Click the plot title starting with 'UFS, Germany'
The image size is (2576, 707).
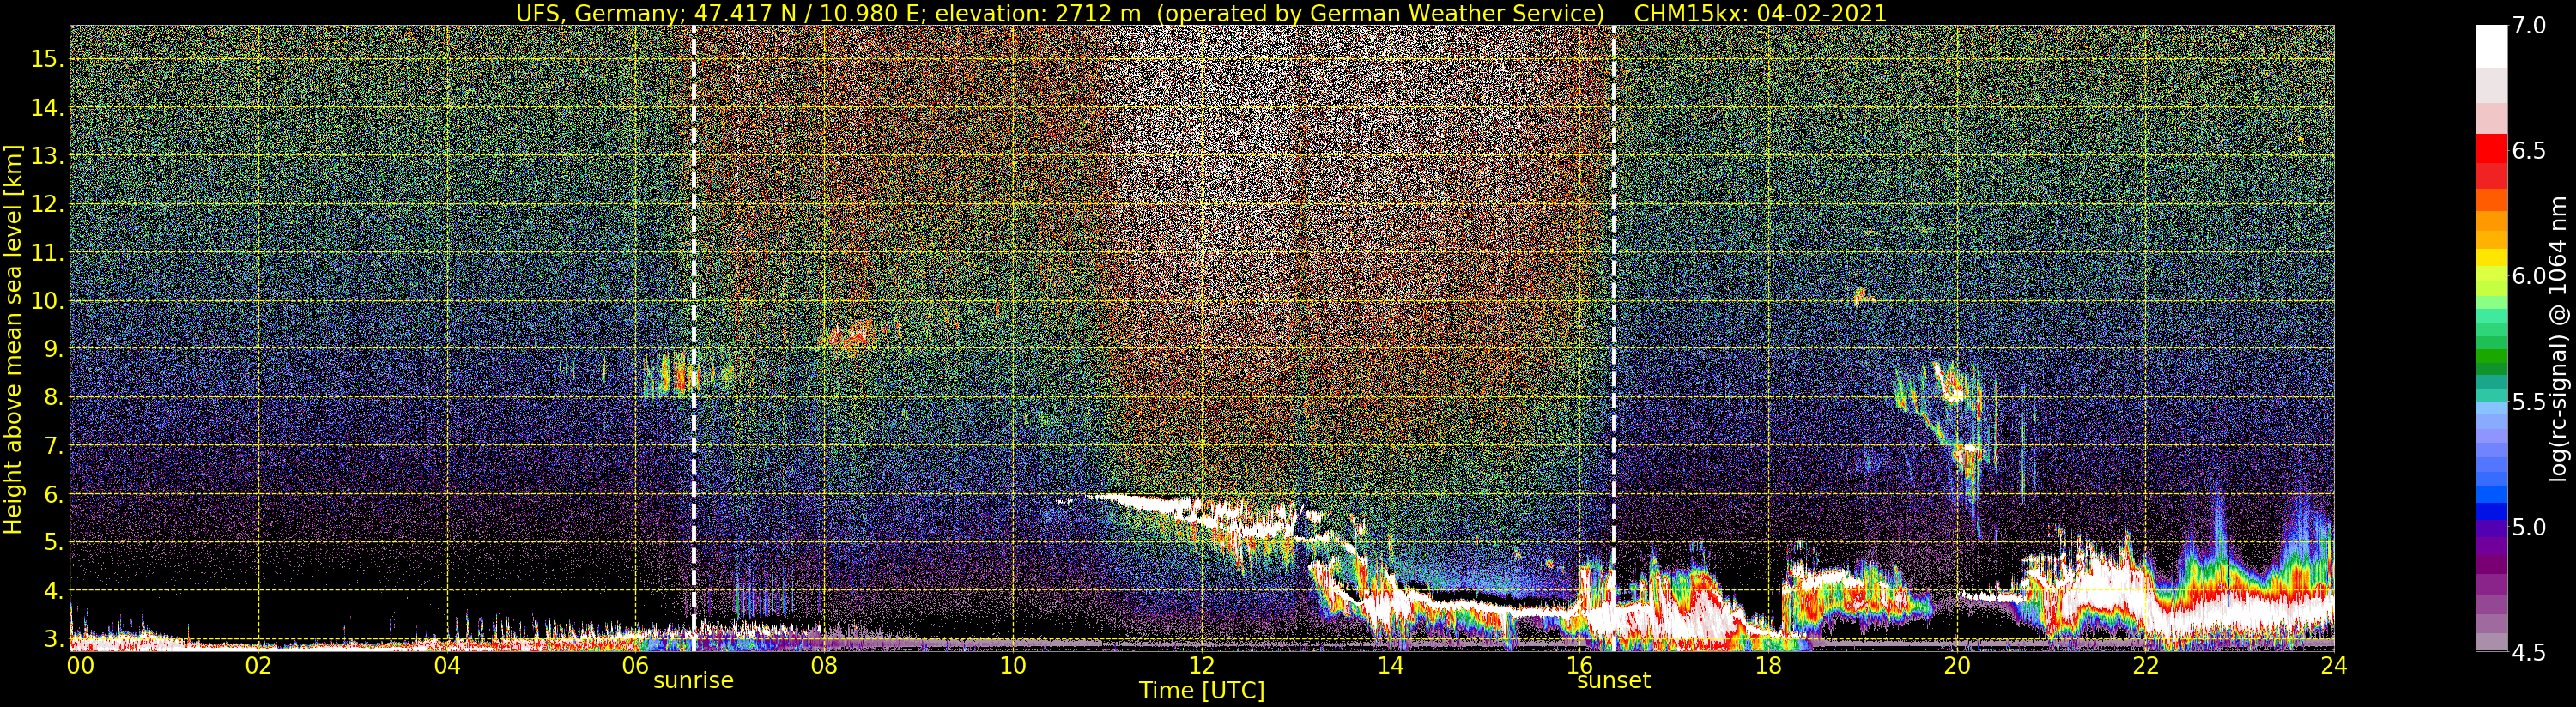pyautogui.click(x=1201, y=13)
